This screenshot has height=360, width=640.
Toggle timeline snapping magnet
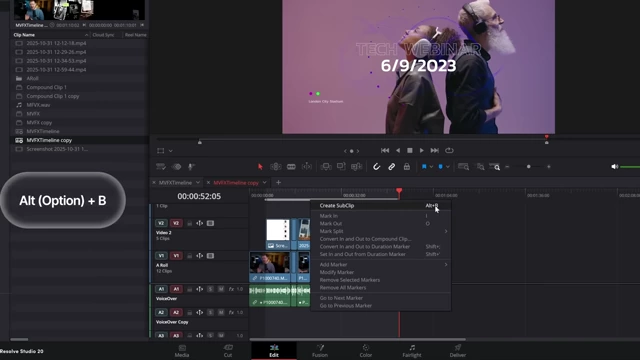[x=376, y=167]
